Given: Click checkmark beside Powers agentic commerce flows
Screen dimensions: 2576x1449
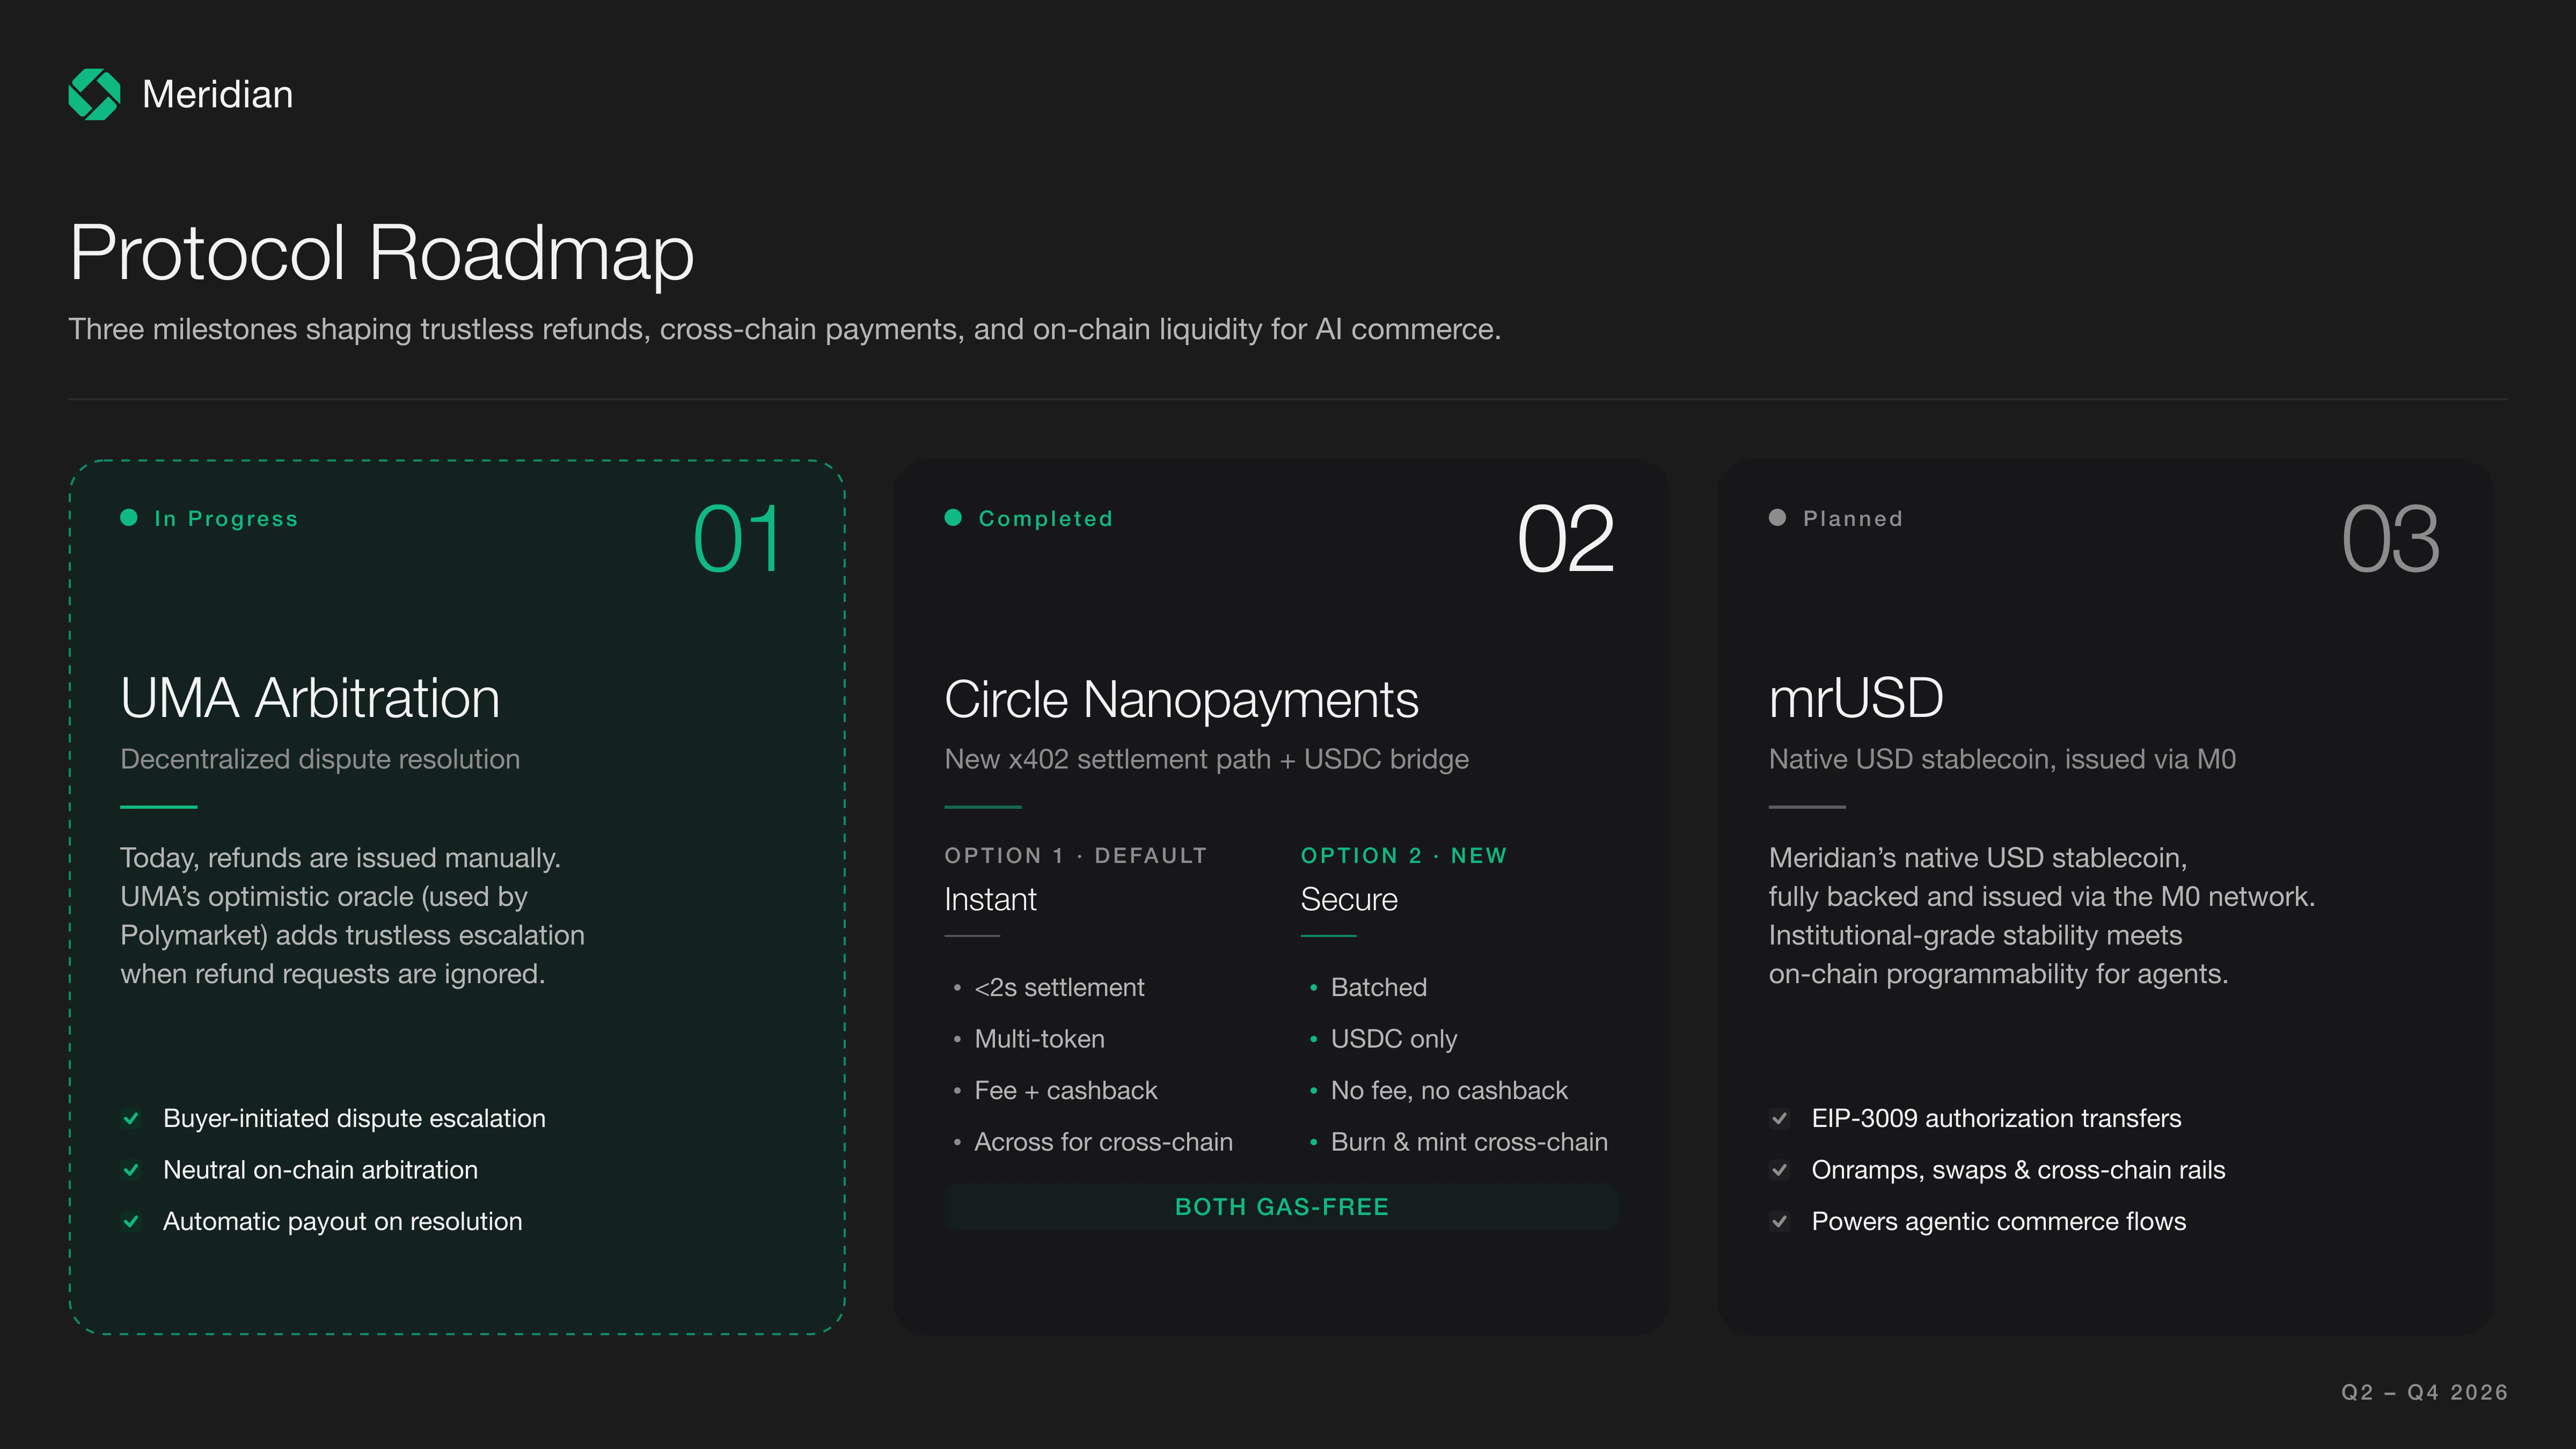Looking at the screenshot, I should [x=1779, y=1221].
